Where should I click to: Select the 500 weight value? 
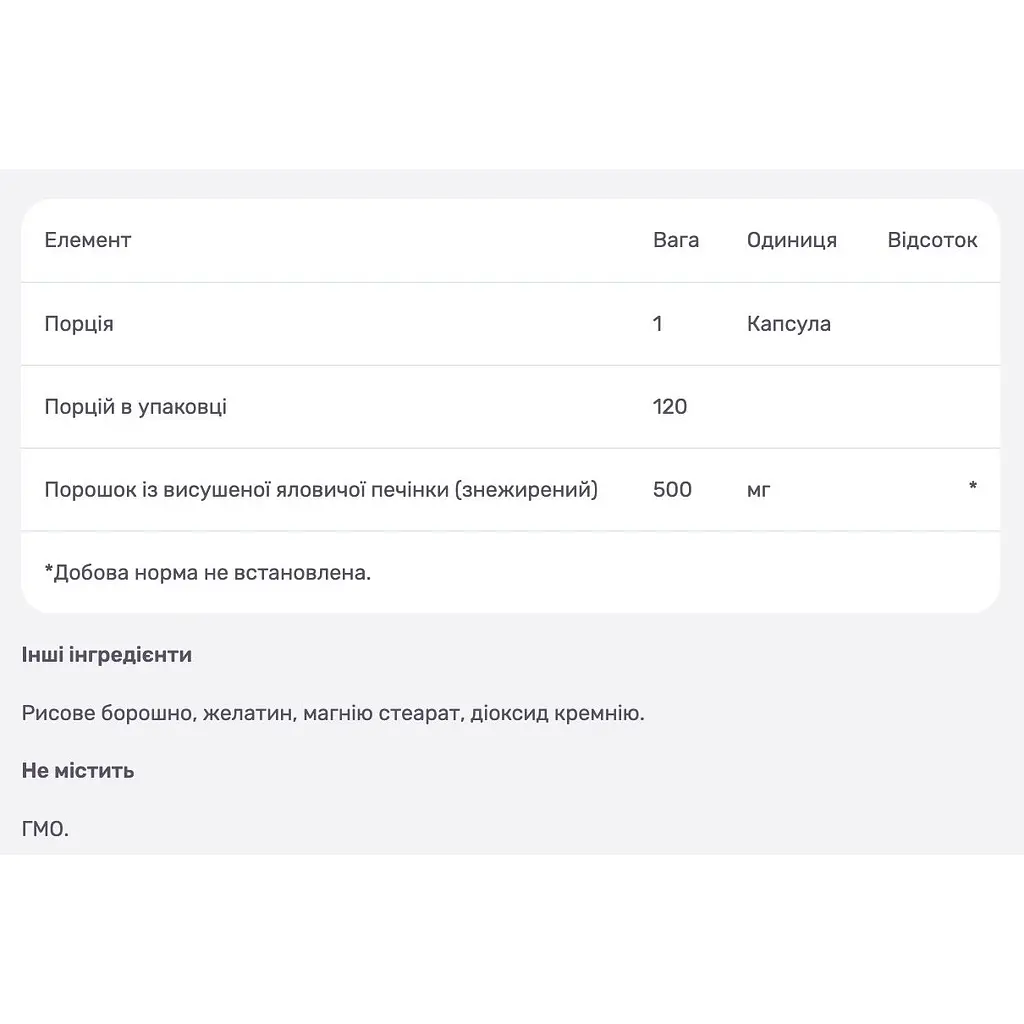(x=672, y=490)
